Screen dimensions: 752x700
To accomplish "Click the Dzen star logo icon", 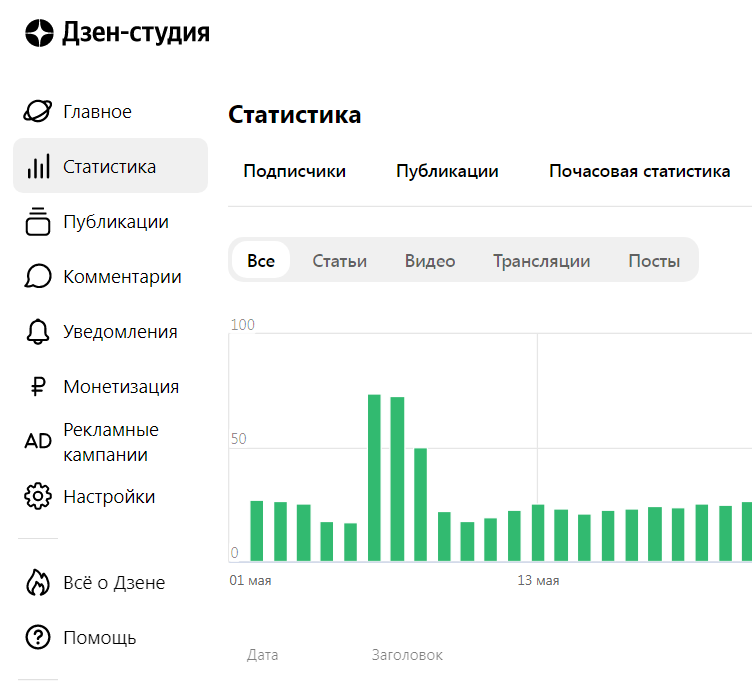I will (x=39, y=33).
